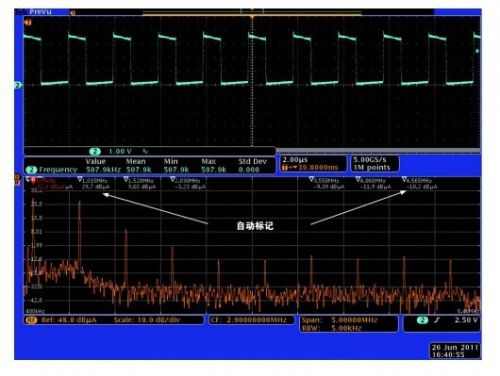Click the channel 2 badge in the trigger readout
The image size is (500, 376).
click(422, 320)
